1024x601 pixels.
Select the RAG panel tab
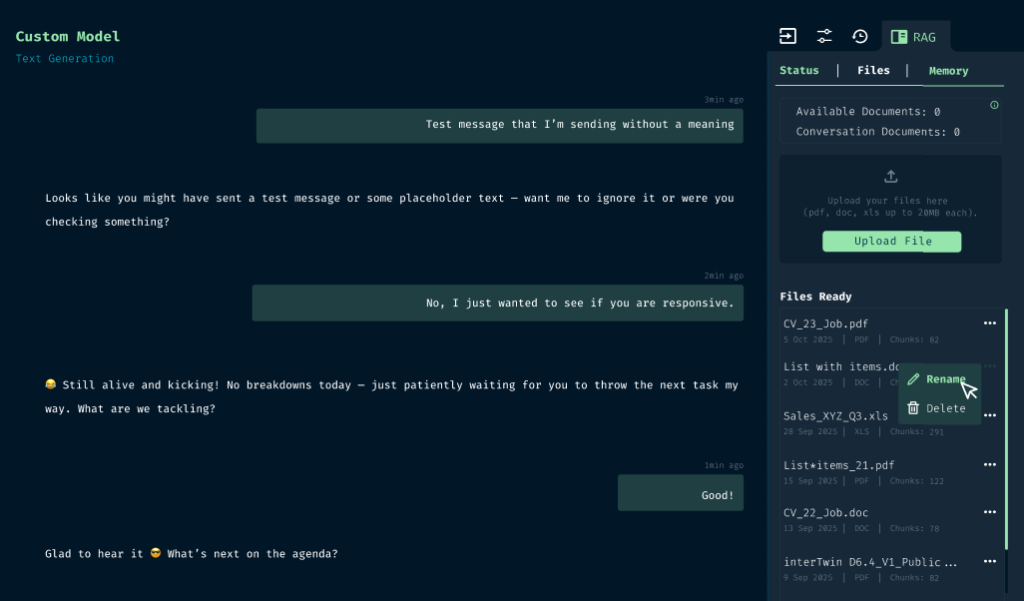click(914, 37)
